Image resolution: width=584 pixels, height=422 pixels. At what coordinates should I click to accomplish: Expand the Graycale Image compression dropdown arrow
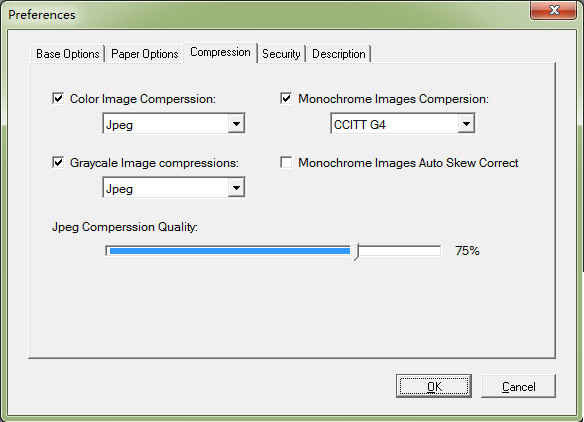236,188
